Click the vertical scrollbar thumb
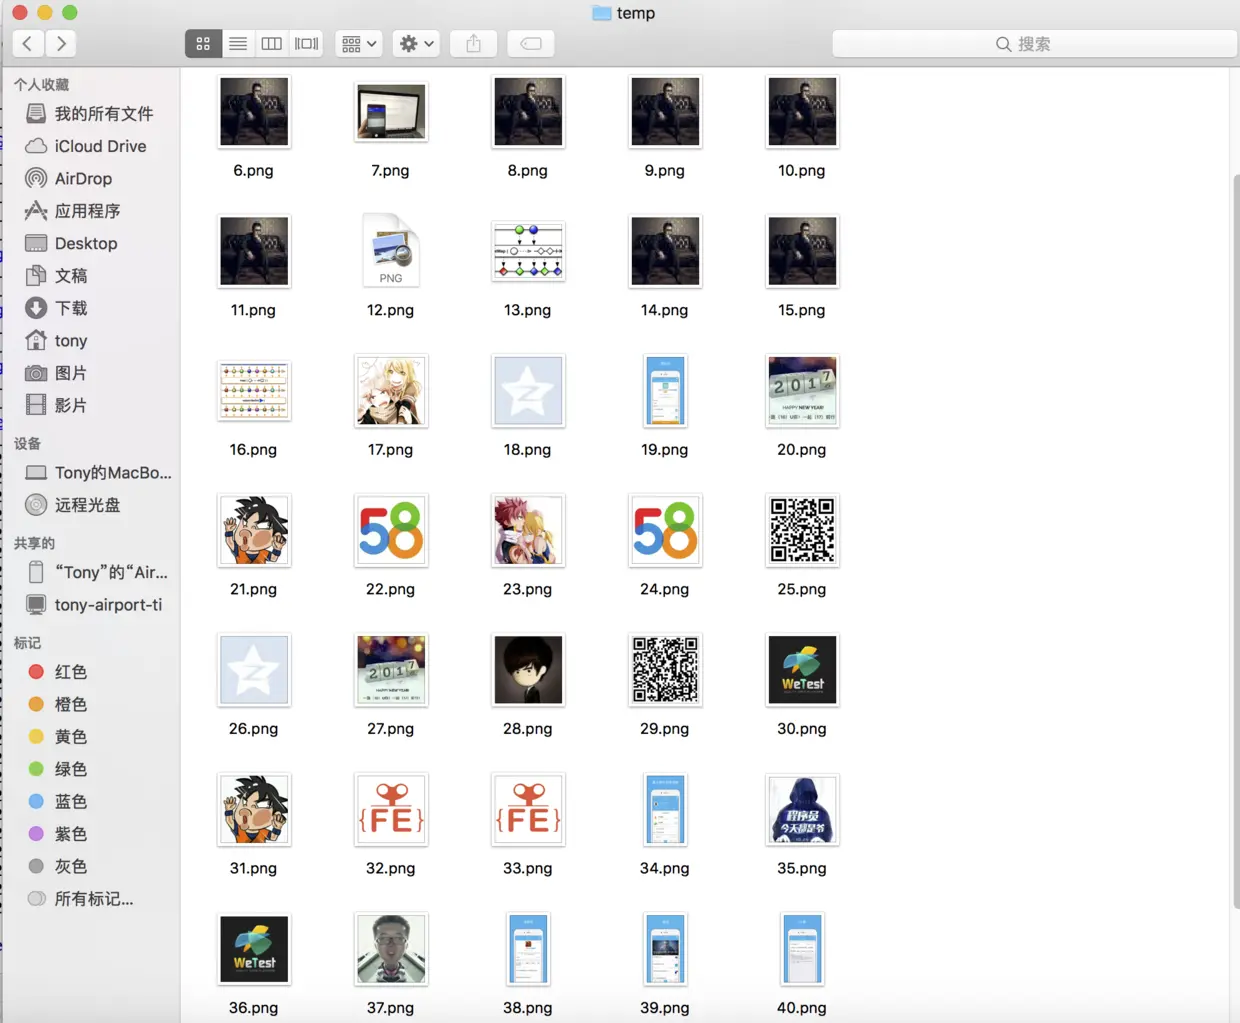 point(1236,540)
